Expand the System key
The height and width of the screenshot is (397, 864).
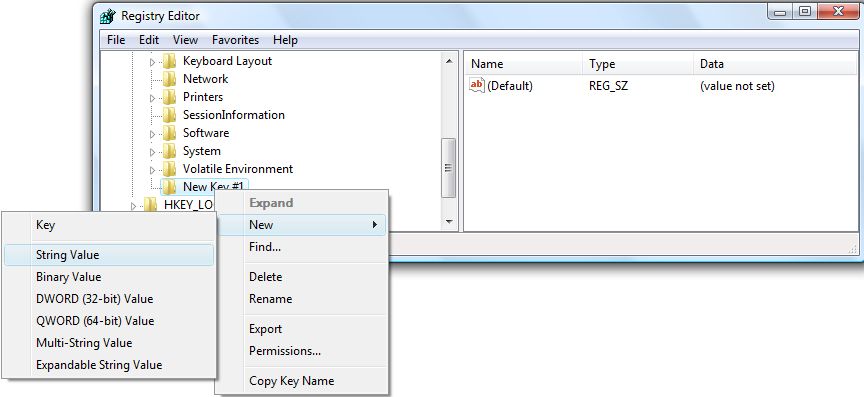coord(153,152)
